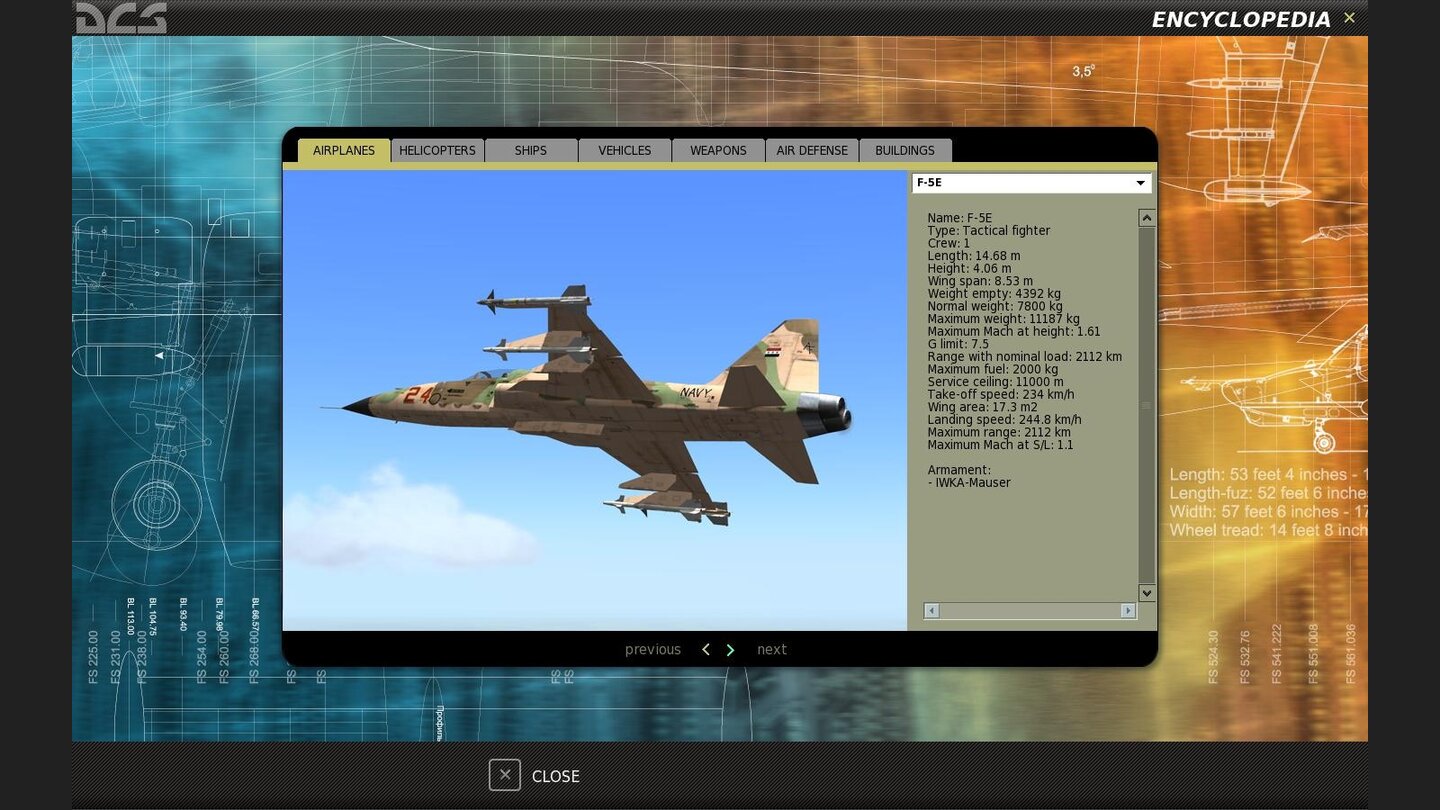The height and width of the screenshot is (810, 1440).
Task: Click the horizontal scrollbar track in info panel
Action: tap(1030, 610)
